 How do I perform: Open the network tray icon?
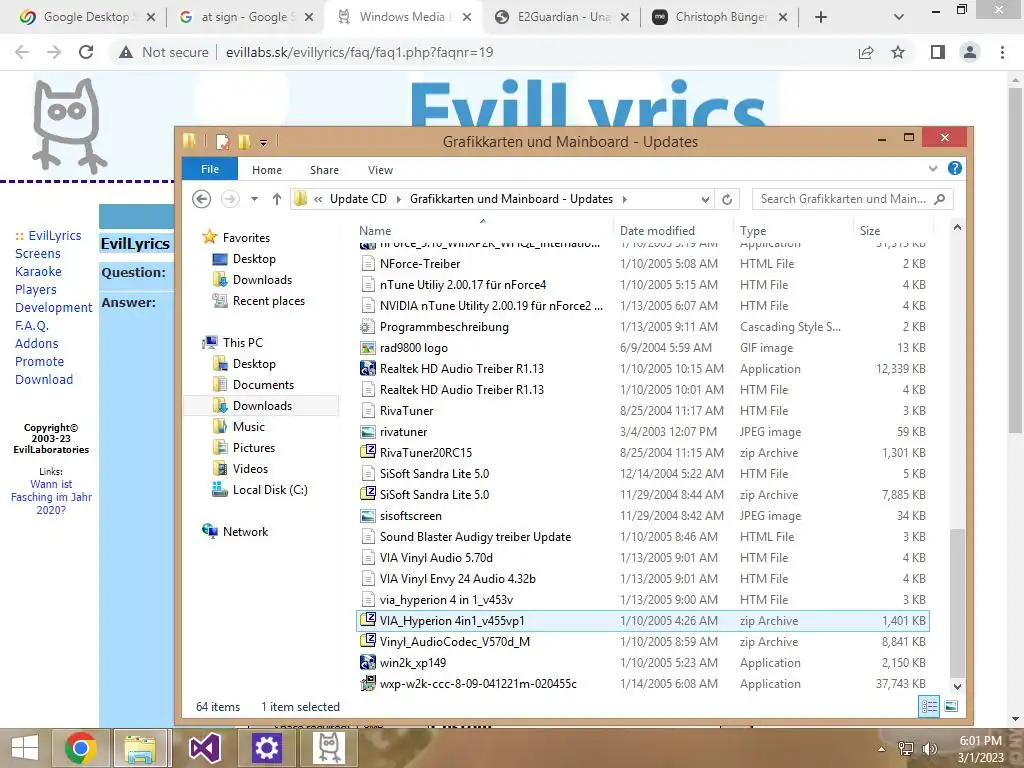(906, 748)
